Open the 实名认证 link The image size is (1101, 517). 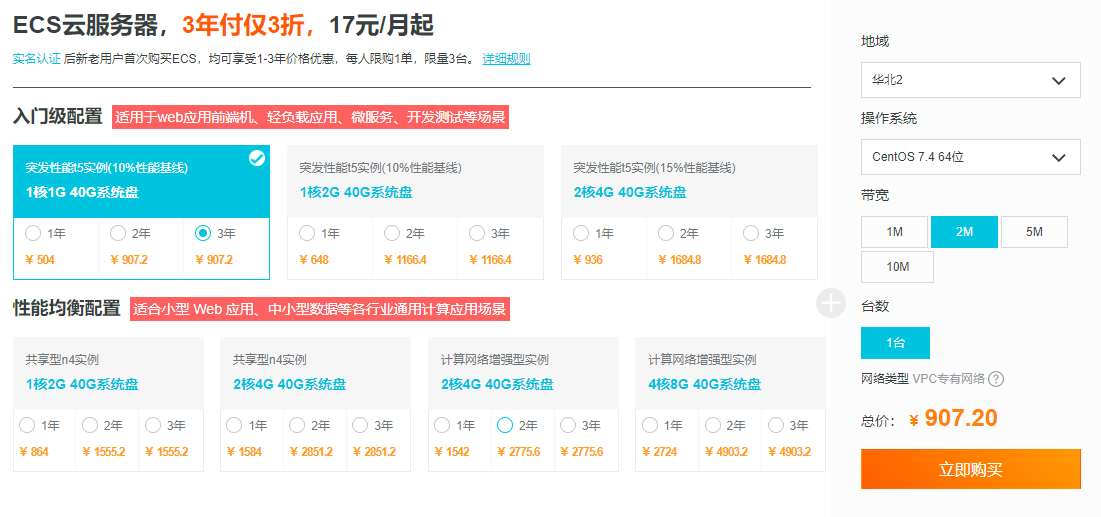(x=37, y=59)
